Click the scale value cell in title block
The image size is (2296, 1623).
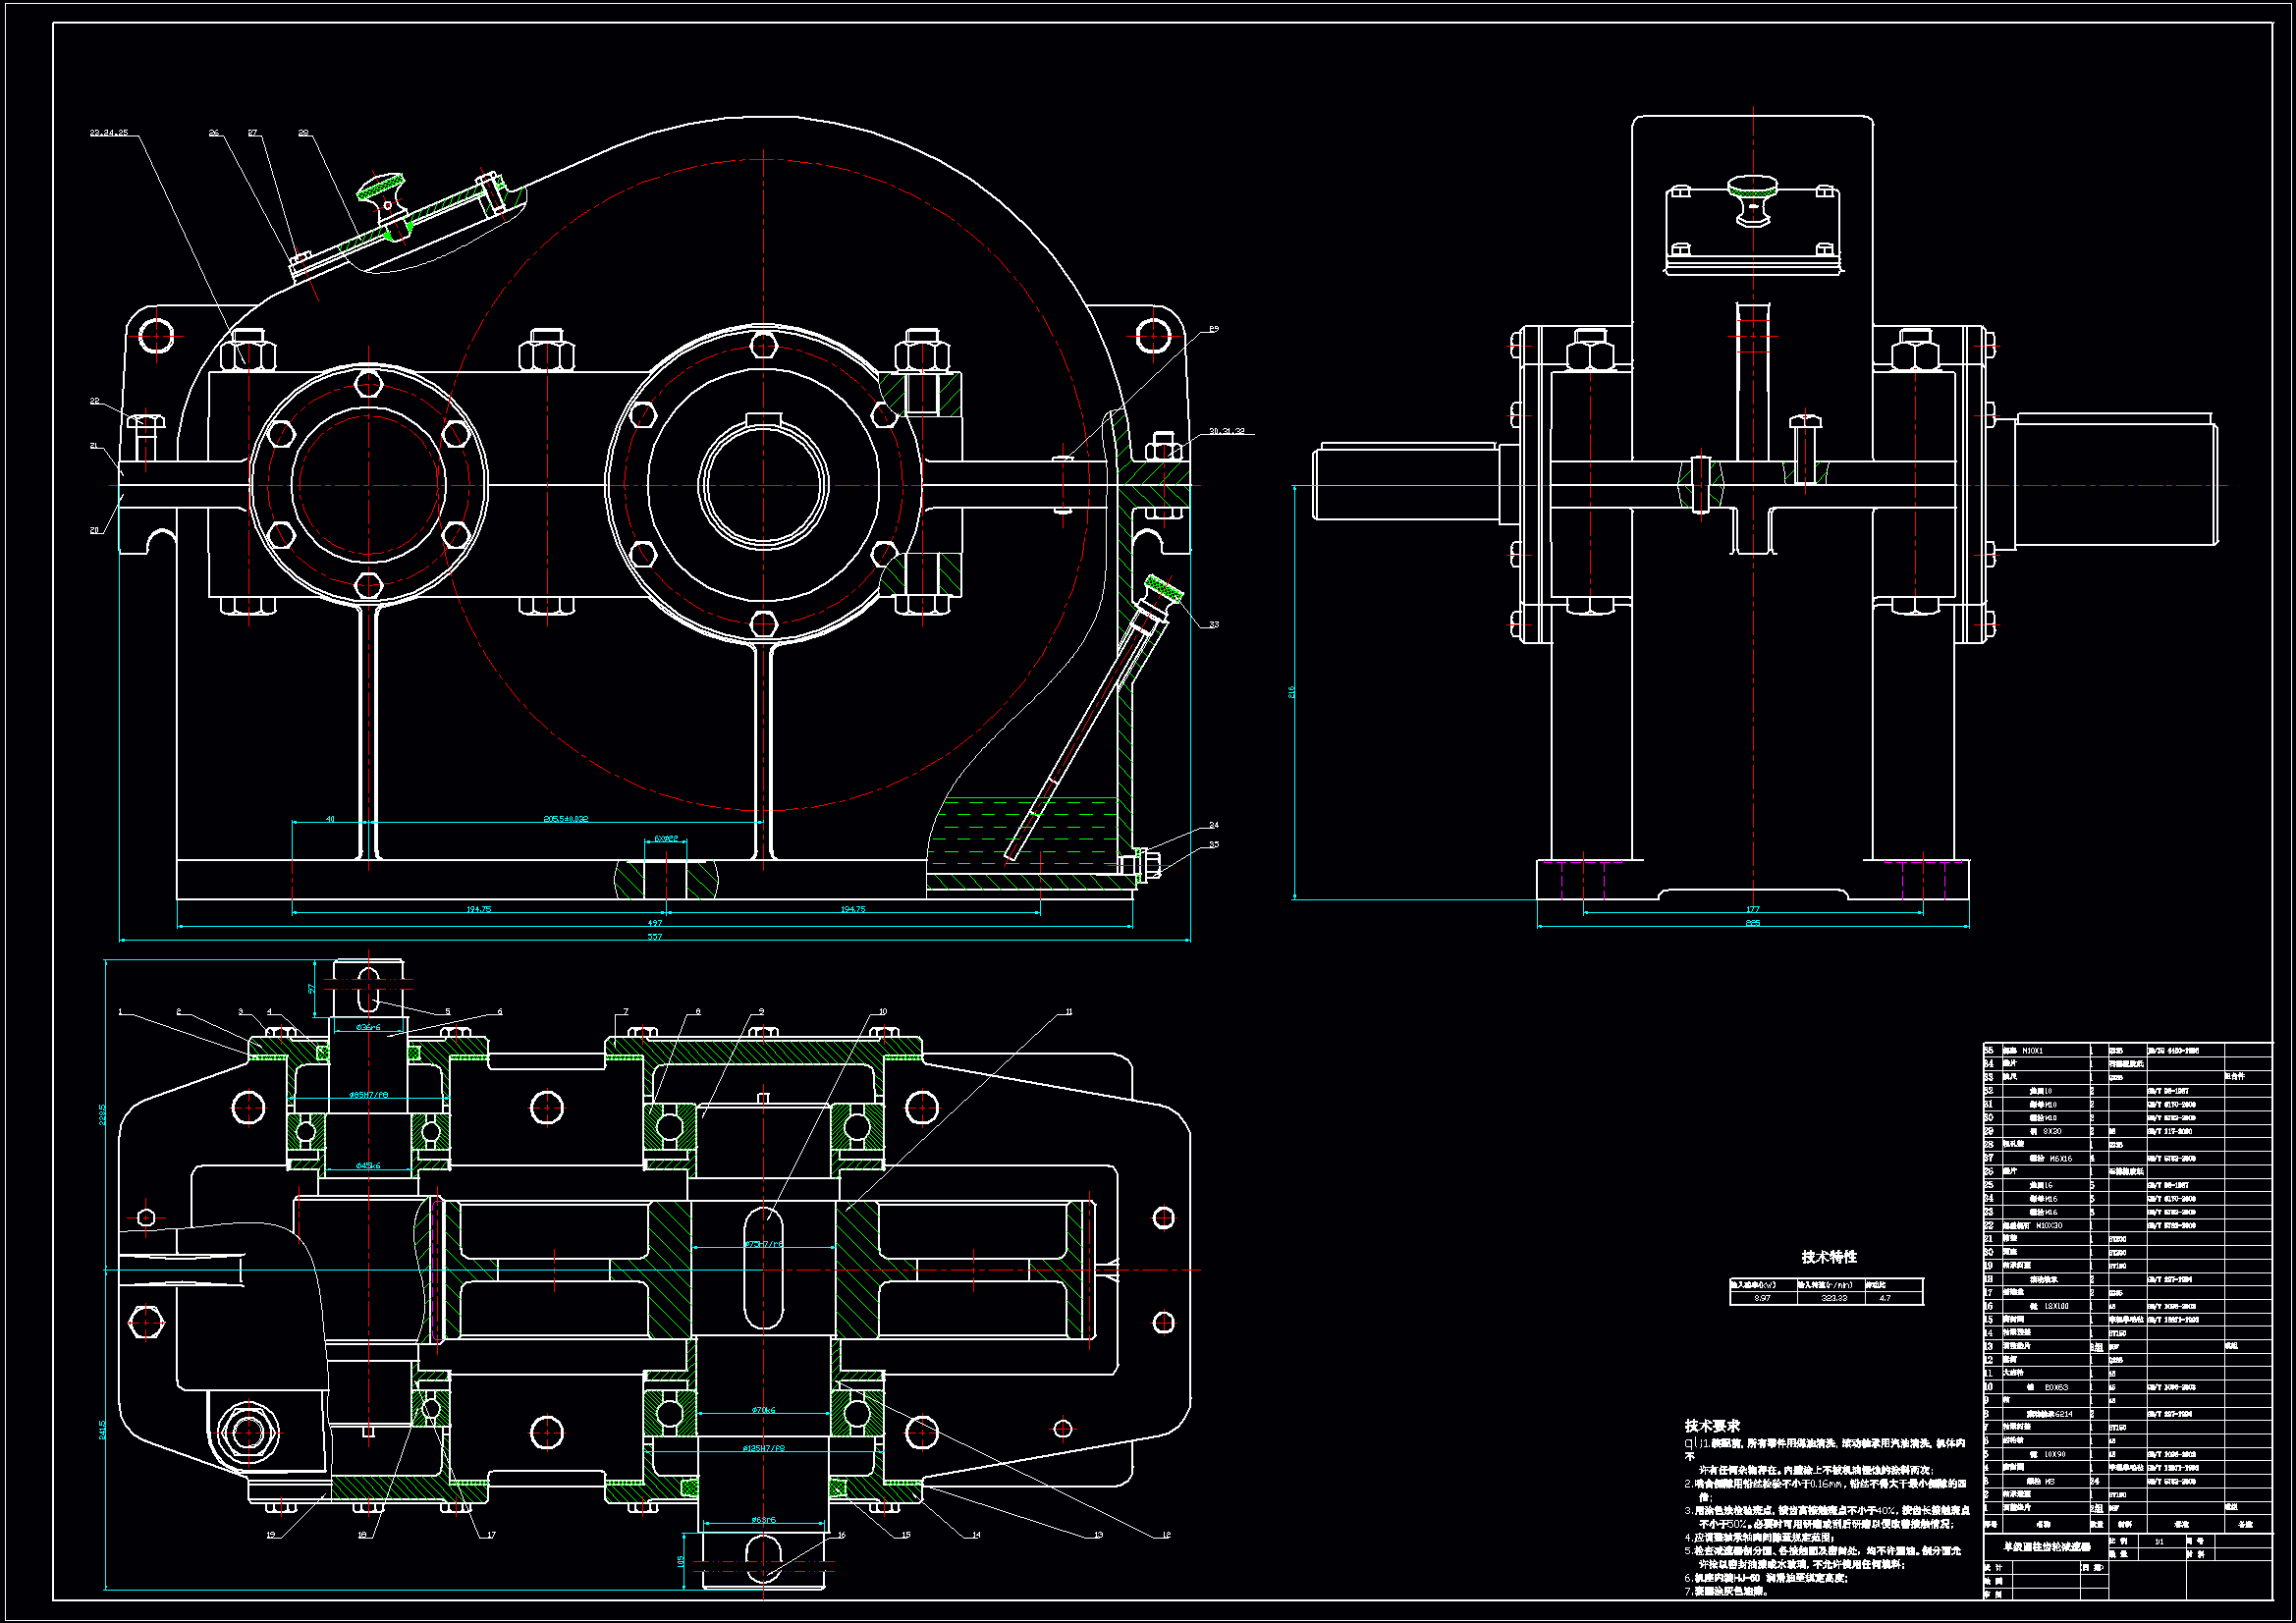(2159, 1541)
